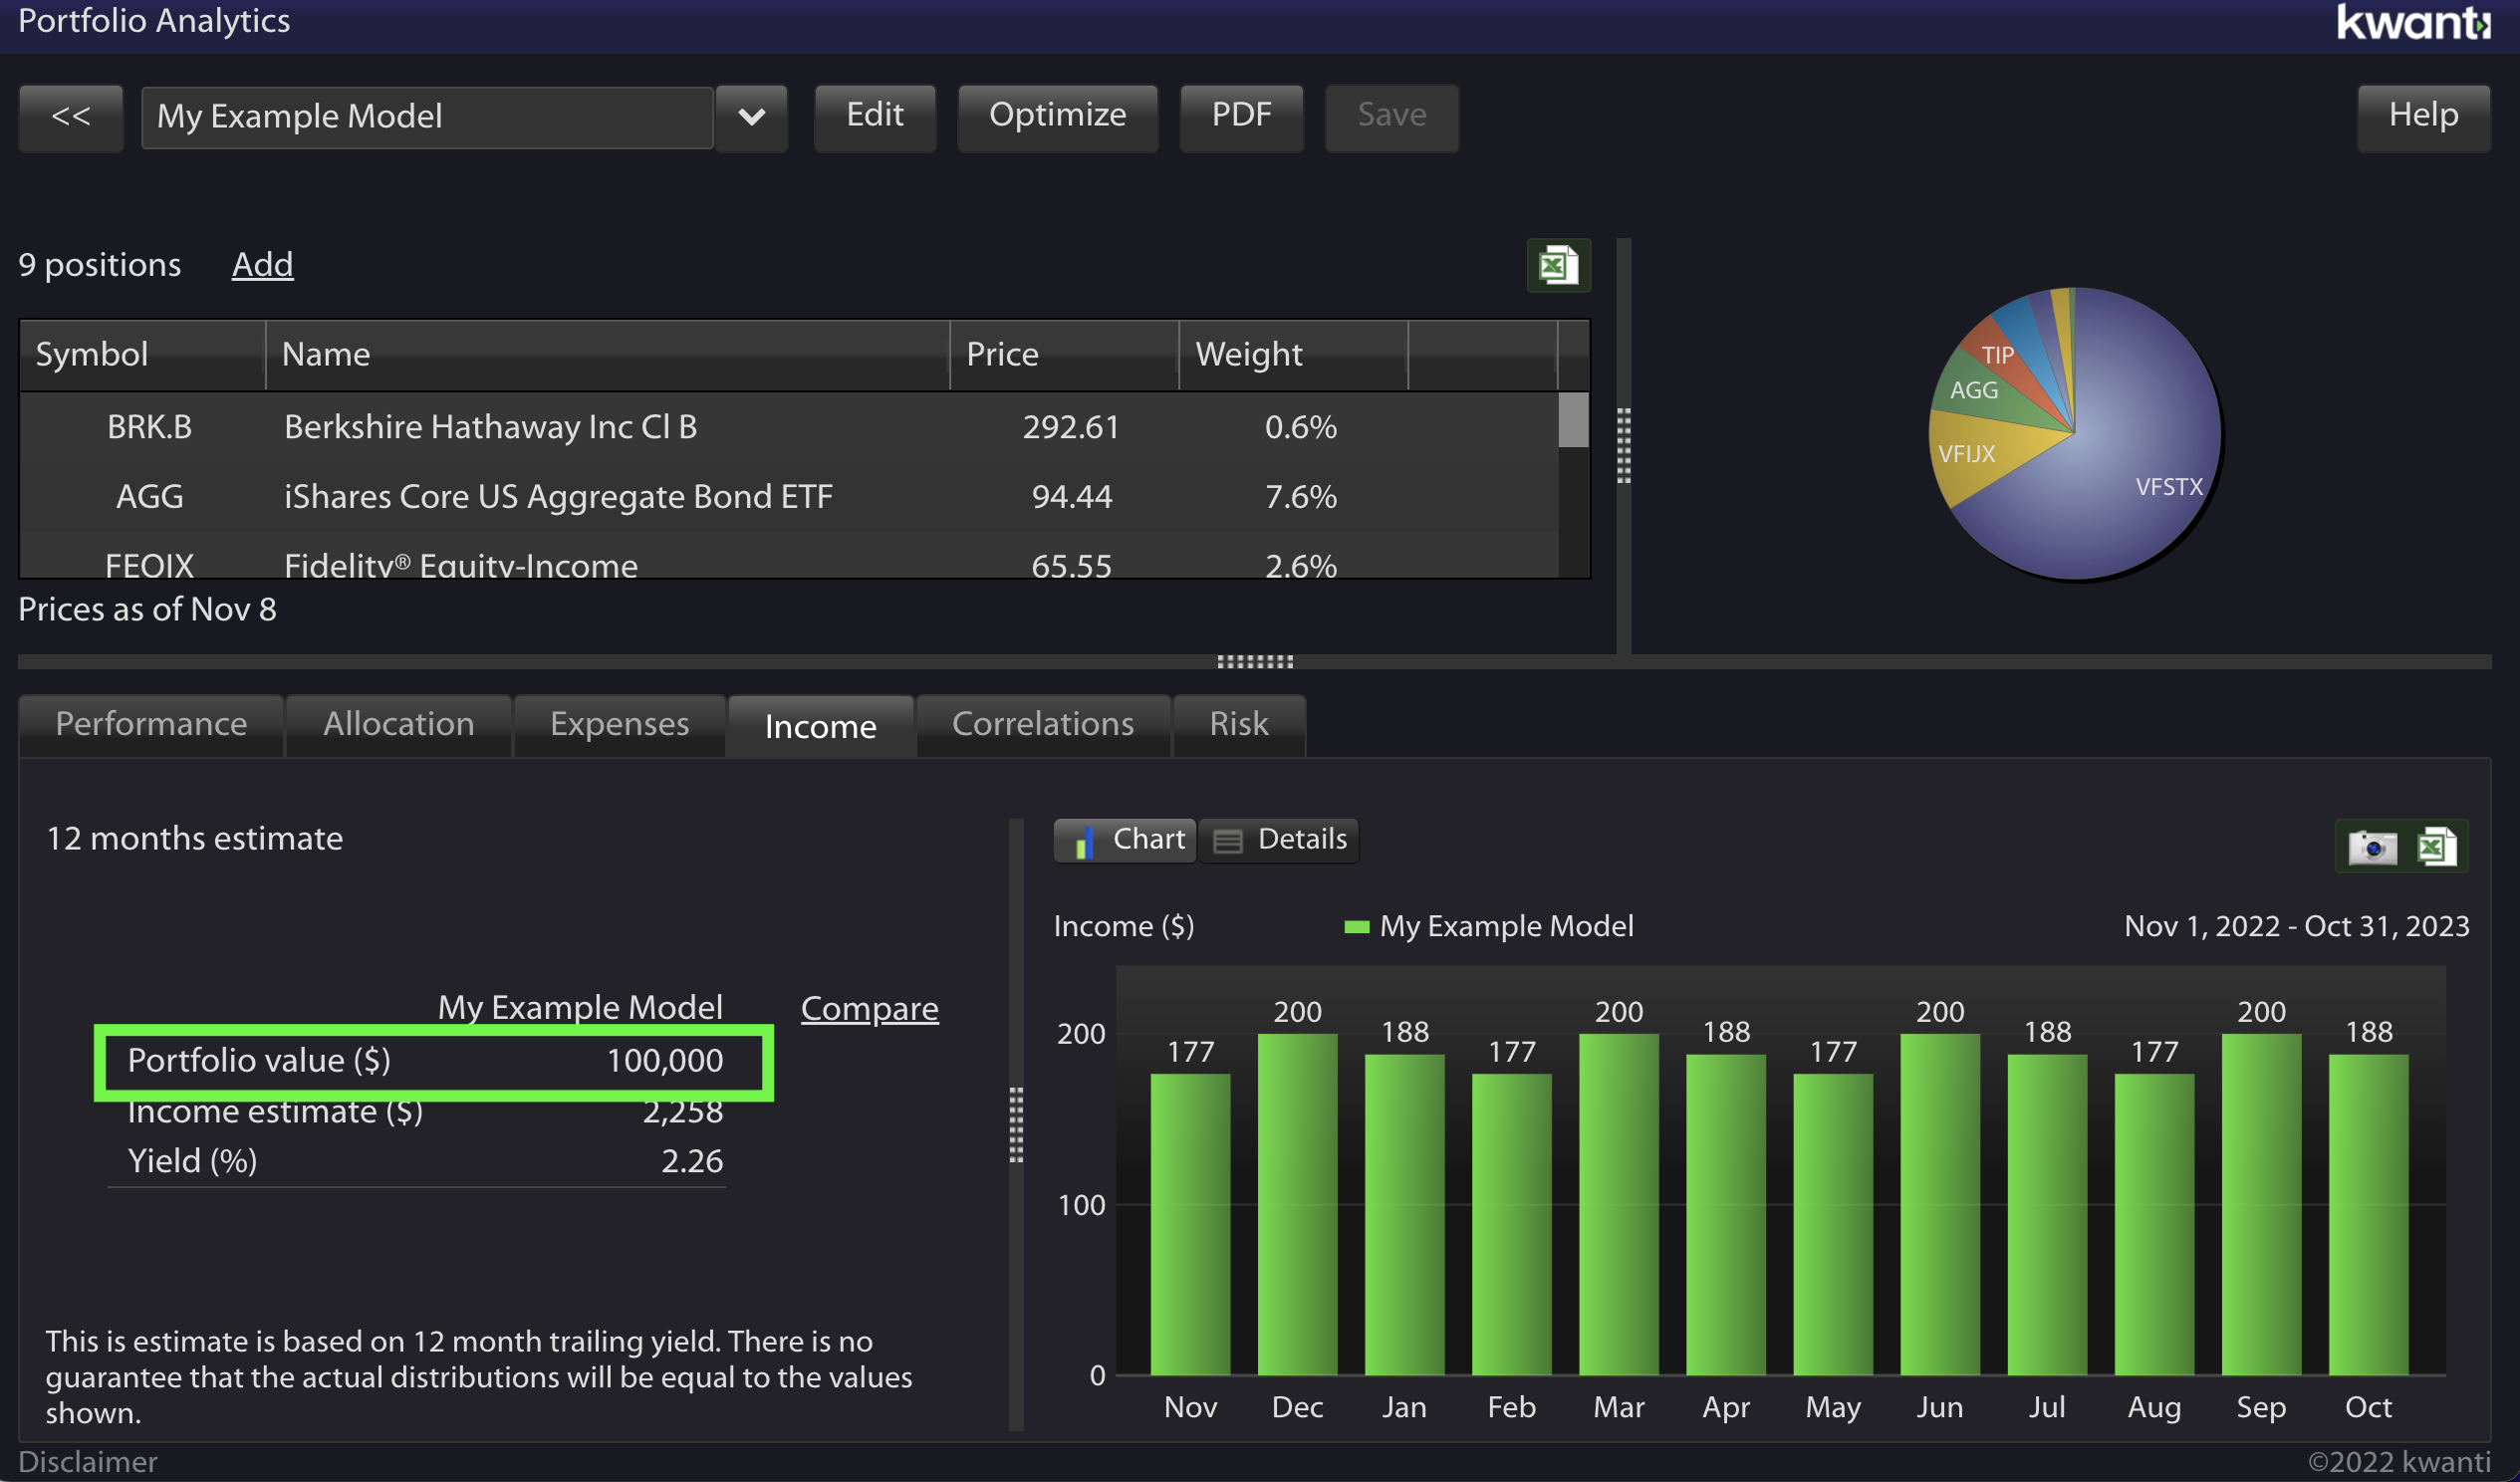Click the horizontal splitter handle above tabs
The width and height of the screenshot is (2520, 1482).
click(1255, 662)
